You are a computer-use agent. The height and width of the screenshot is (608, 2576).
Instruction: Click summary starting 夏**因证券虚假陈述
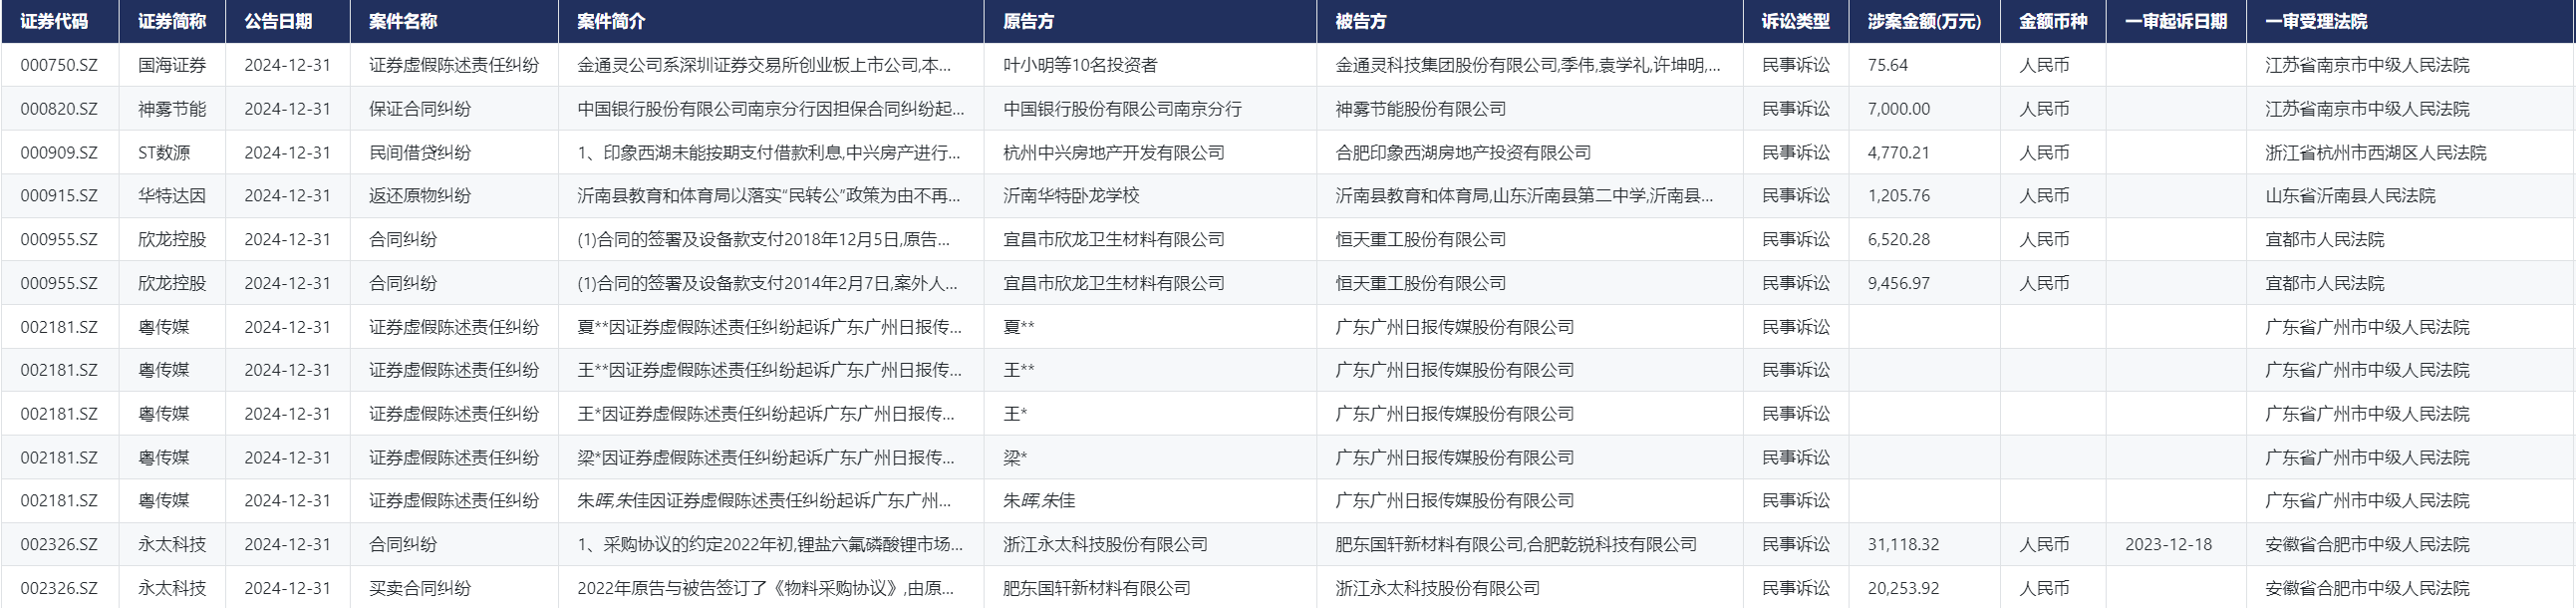tap(770, 327)
